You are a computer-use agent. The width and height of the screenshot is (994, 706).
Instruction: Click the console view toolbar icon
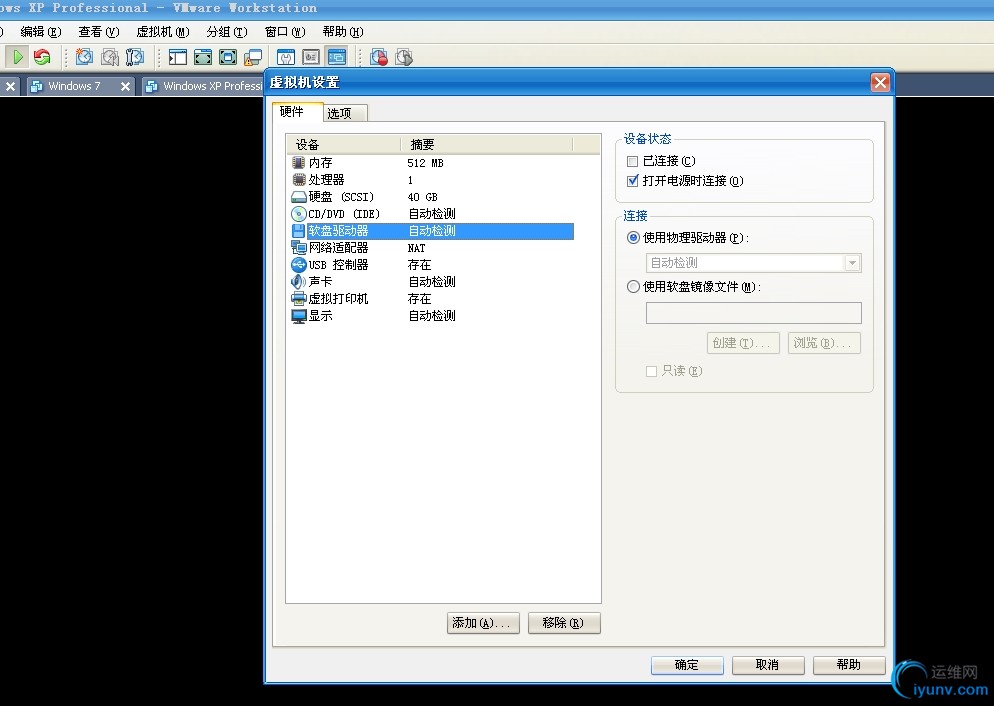[337, 57]
